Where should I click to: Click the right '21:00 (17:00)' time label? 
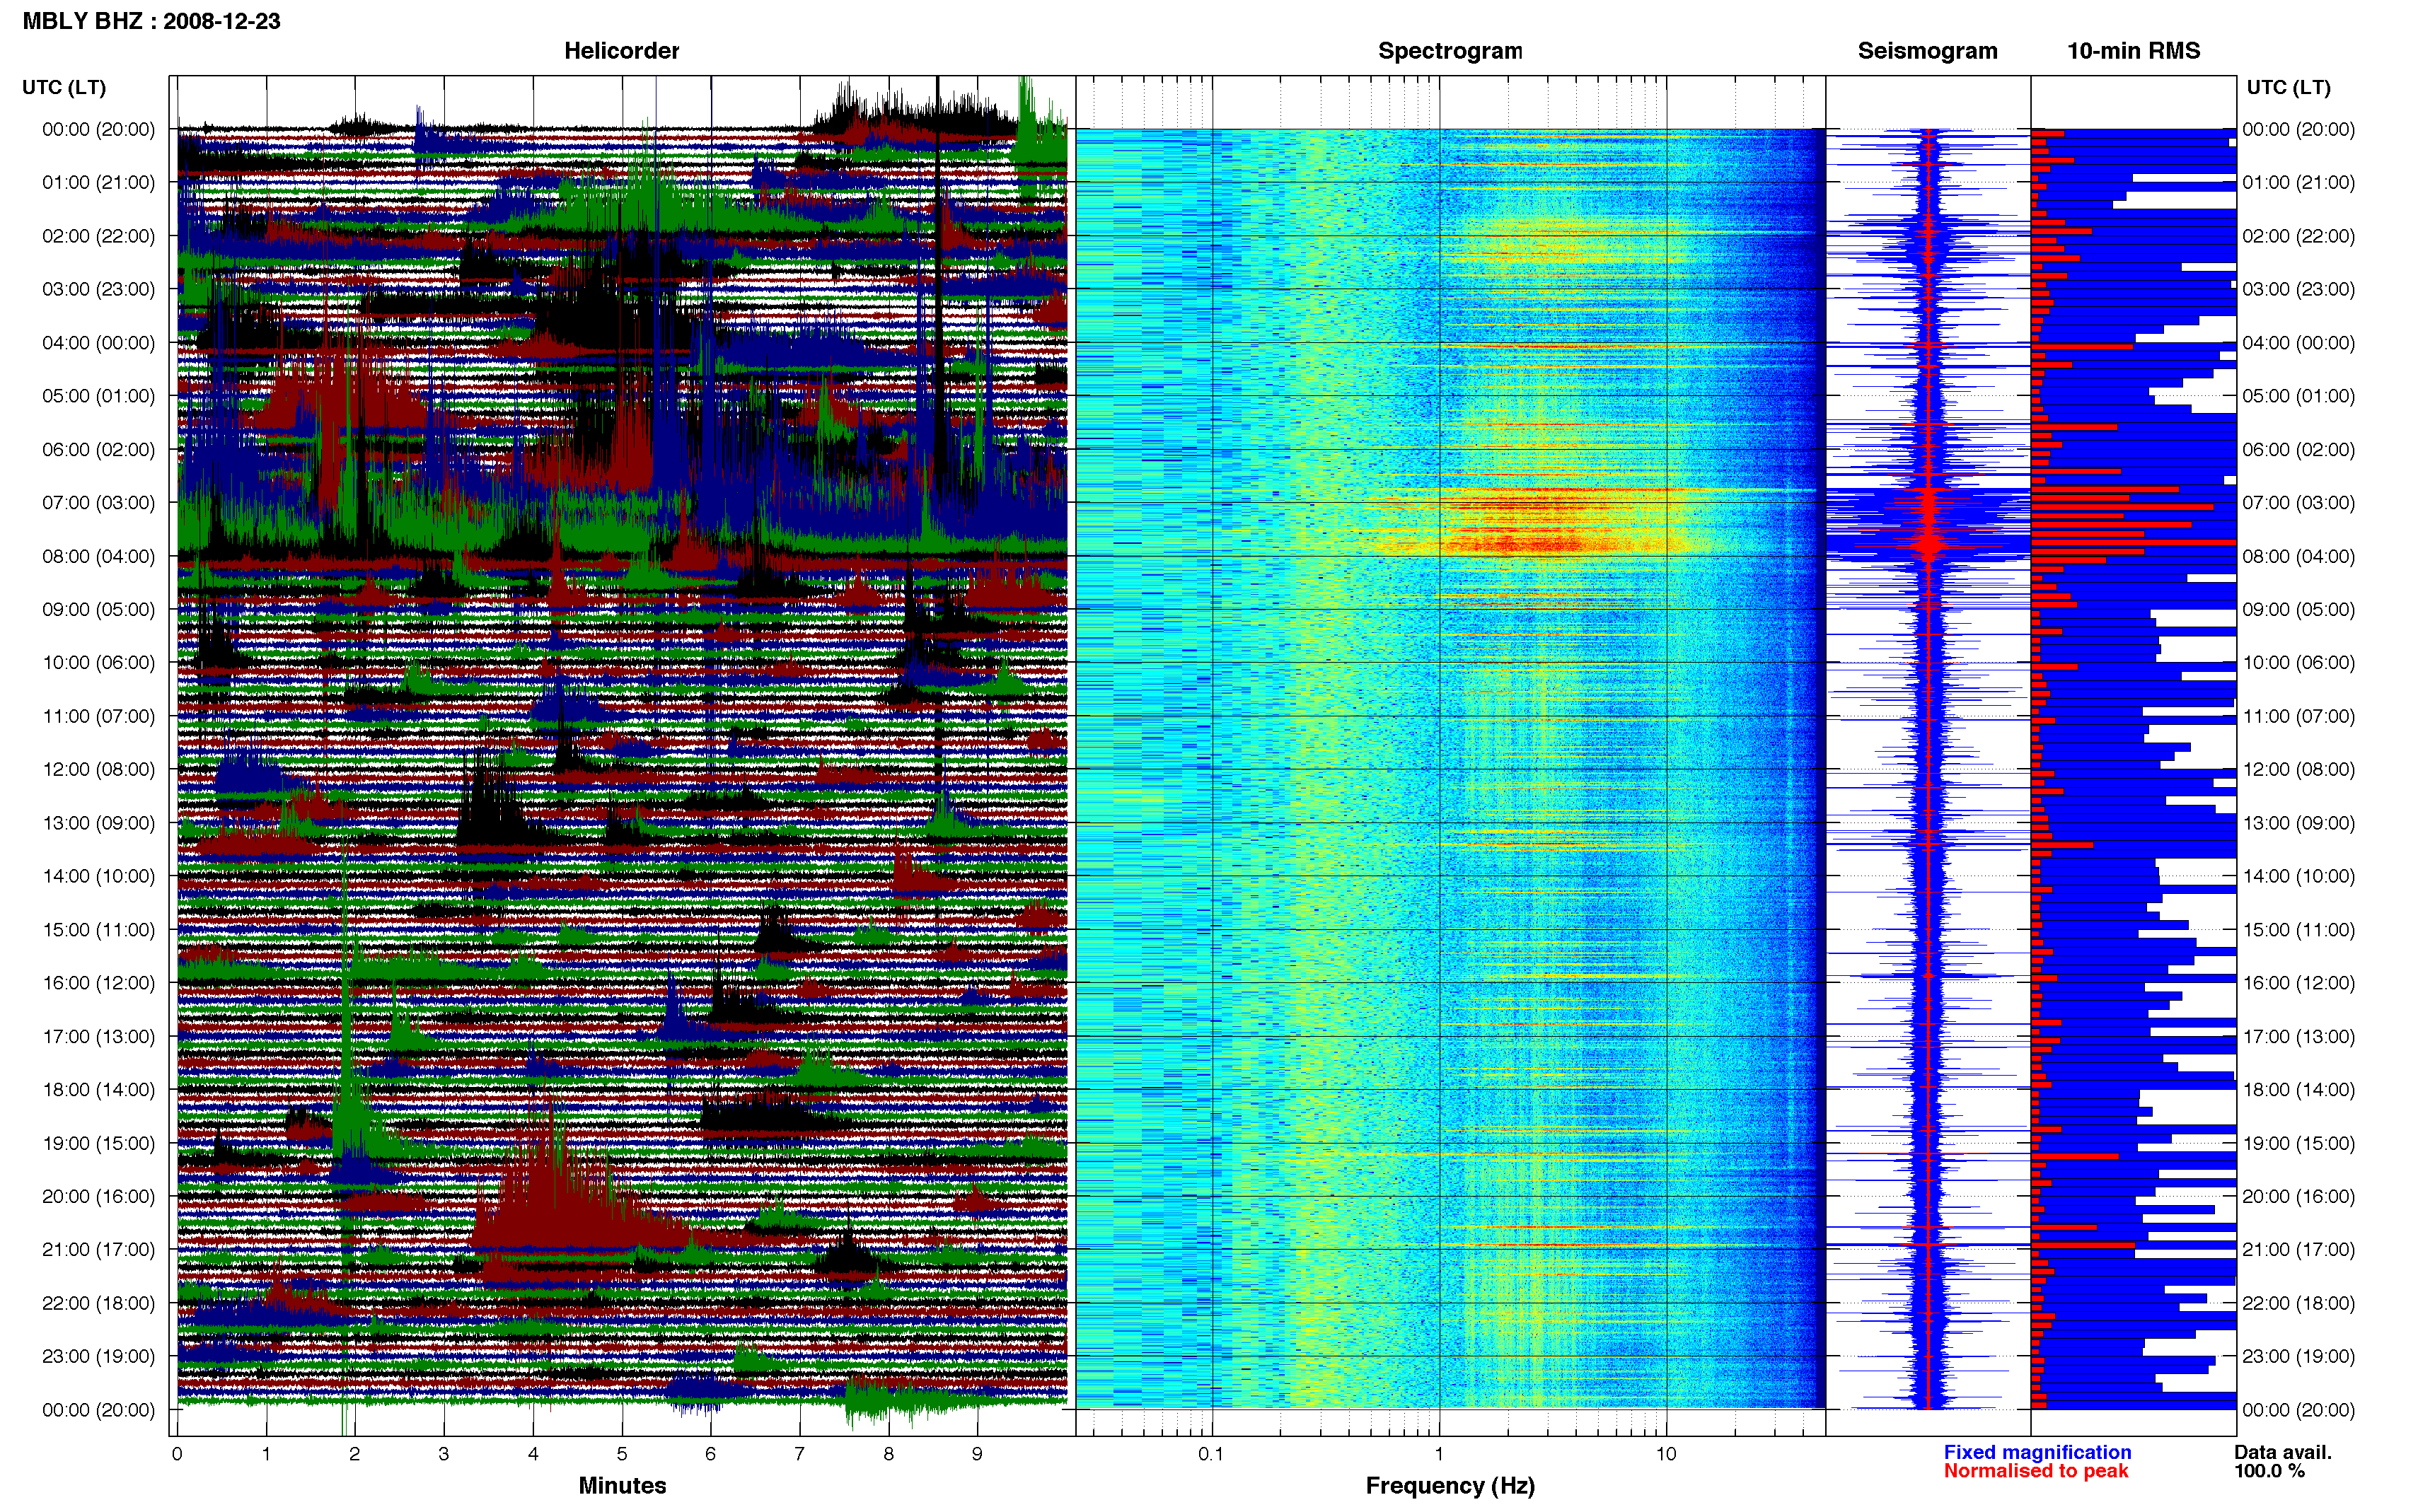(2298, 1250)
